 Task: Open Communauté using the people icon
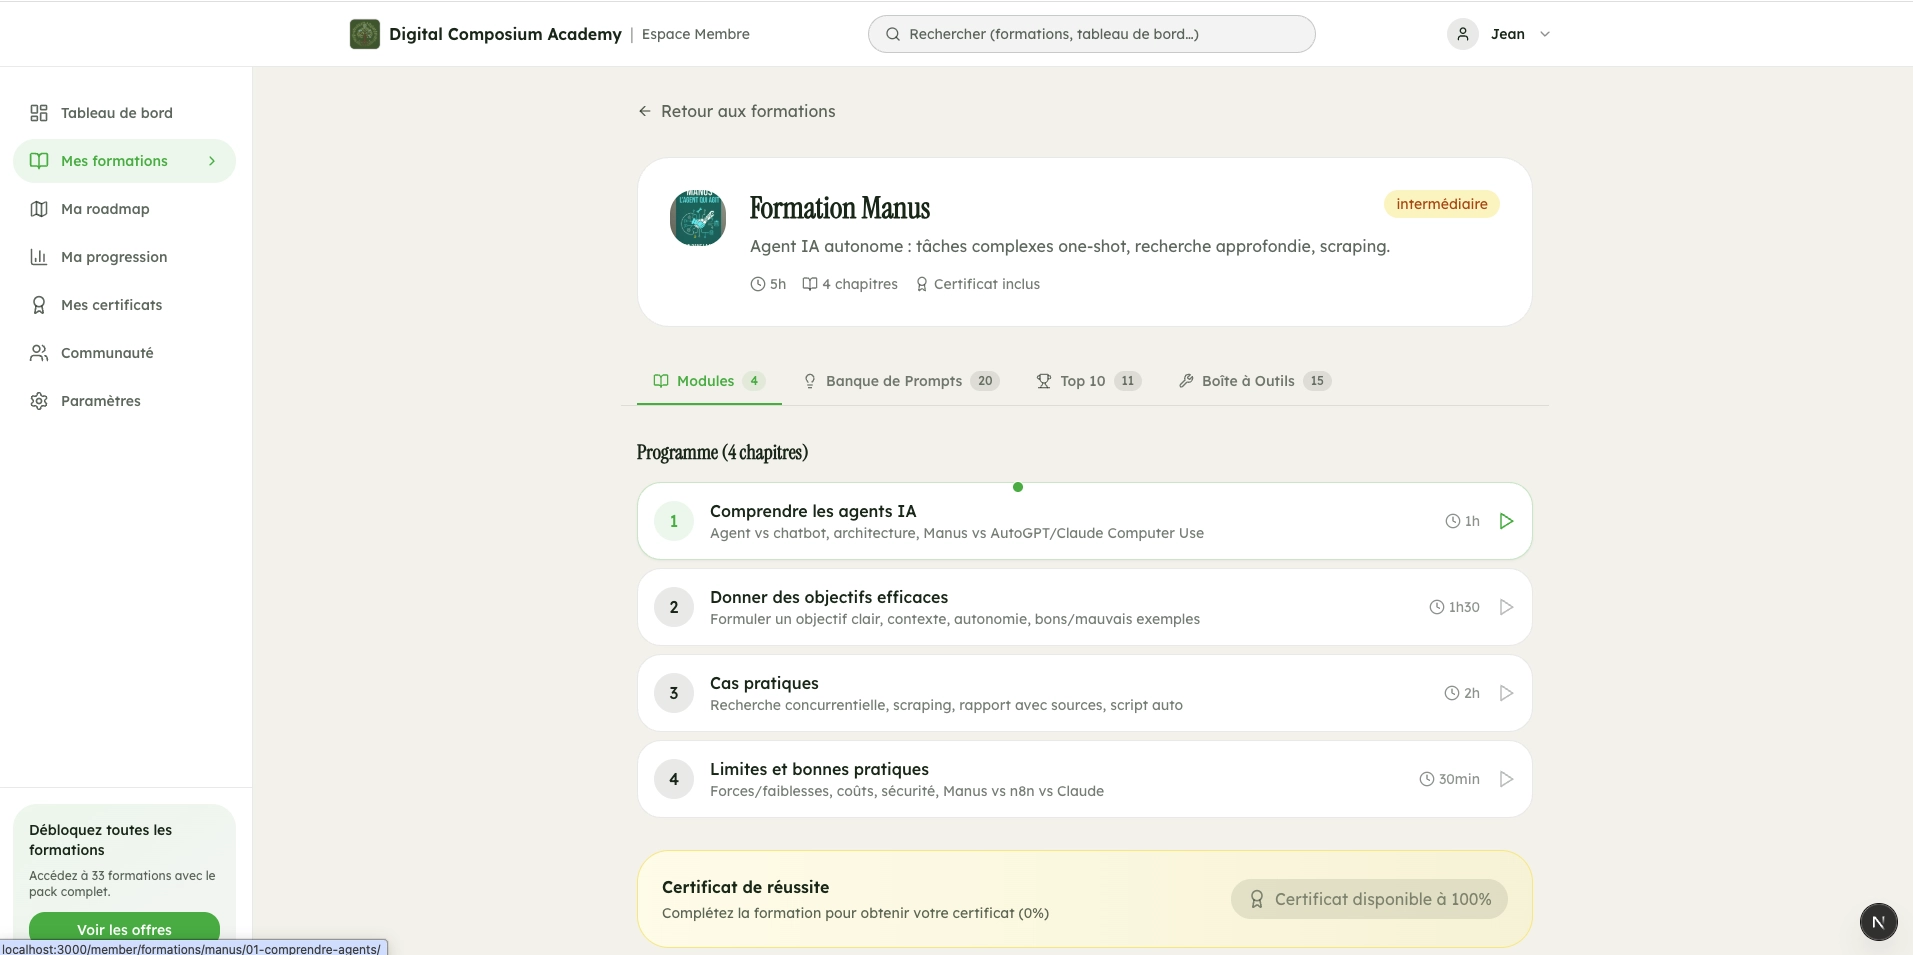38,352
